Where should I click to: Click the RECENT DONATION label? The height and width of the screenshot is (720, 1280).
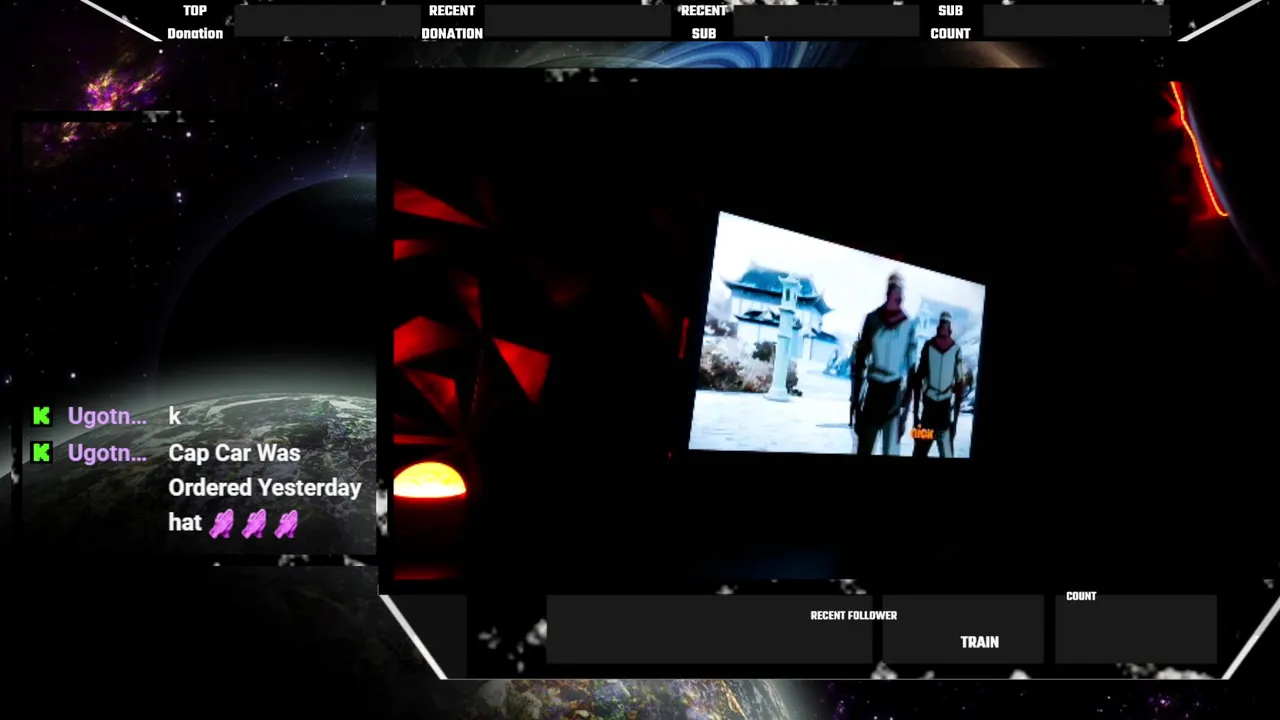coord(452,22)
